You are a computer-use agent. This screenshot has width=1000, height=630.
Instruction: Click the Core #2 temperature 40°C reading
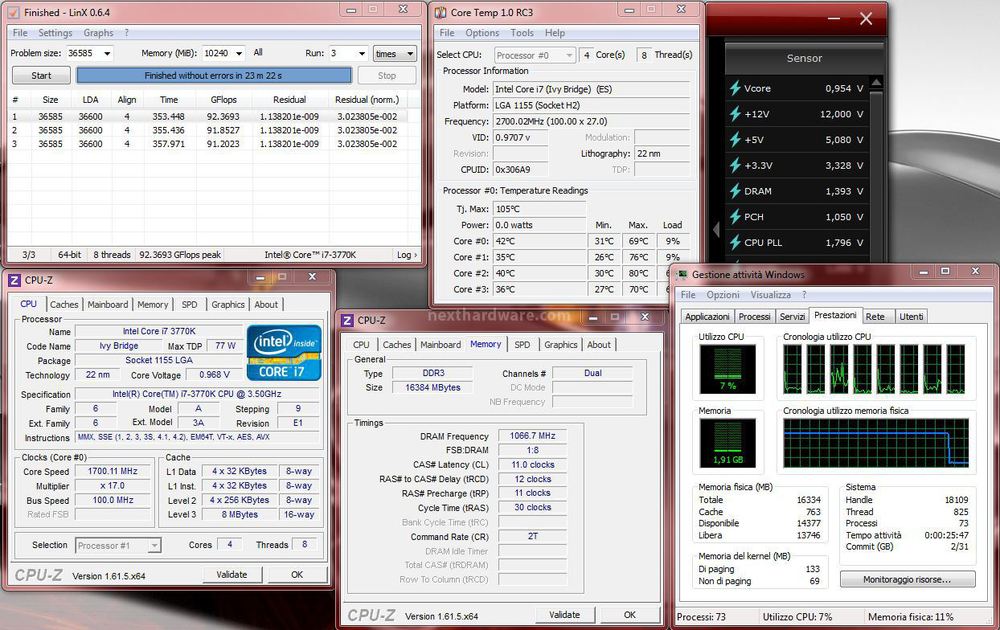pyautogui.click(x=539, y=273)
